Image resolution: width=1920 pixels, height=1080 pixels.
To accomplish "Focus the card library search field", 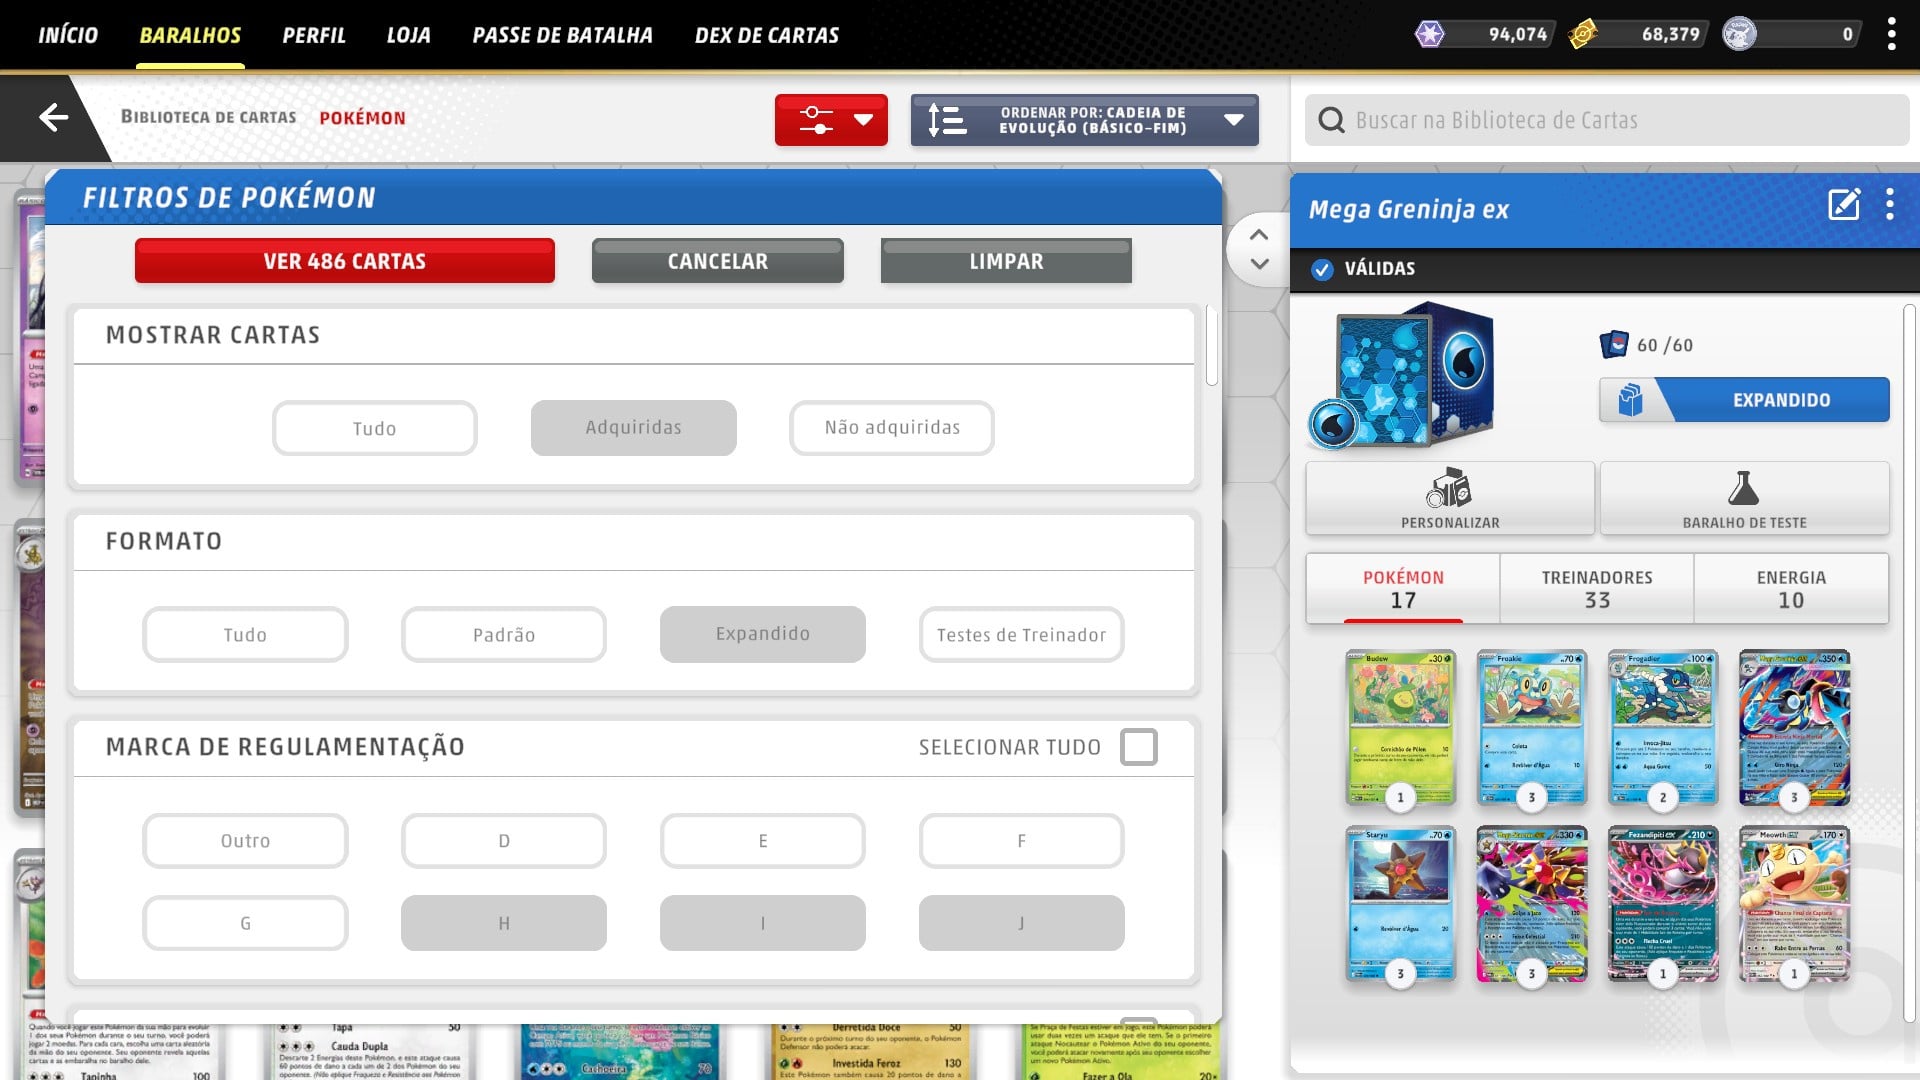I will (1606, 120).
